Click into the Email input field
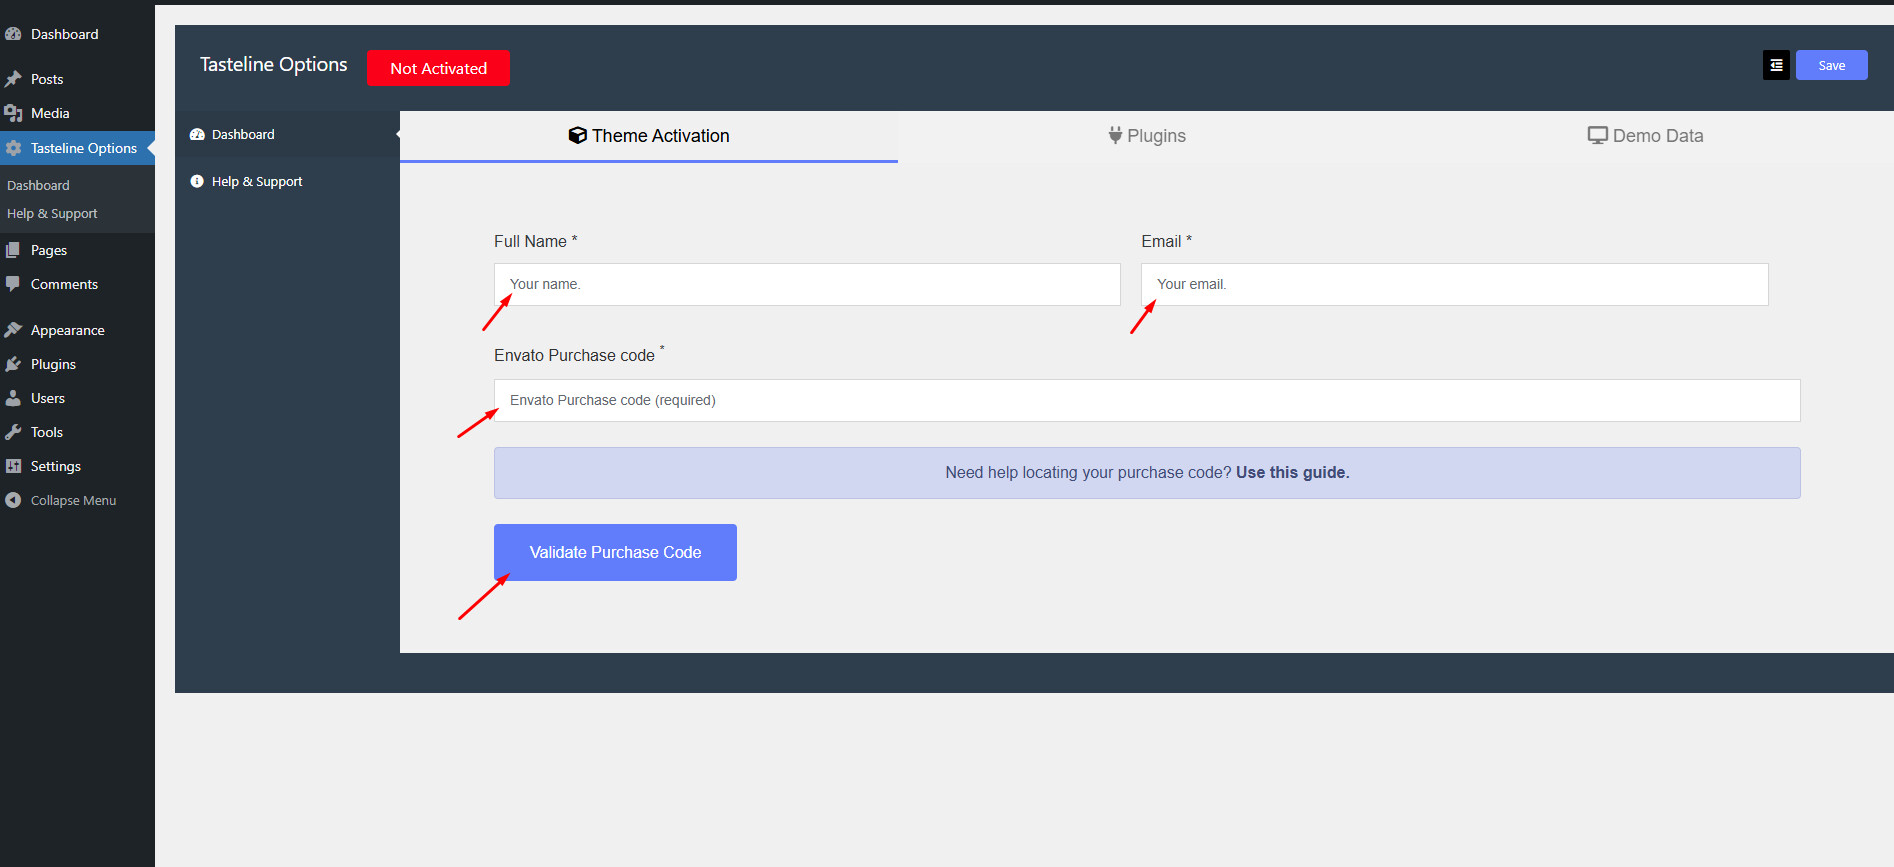 coord(1454,284)
